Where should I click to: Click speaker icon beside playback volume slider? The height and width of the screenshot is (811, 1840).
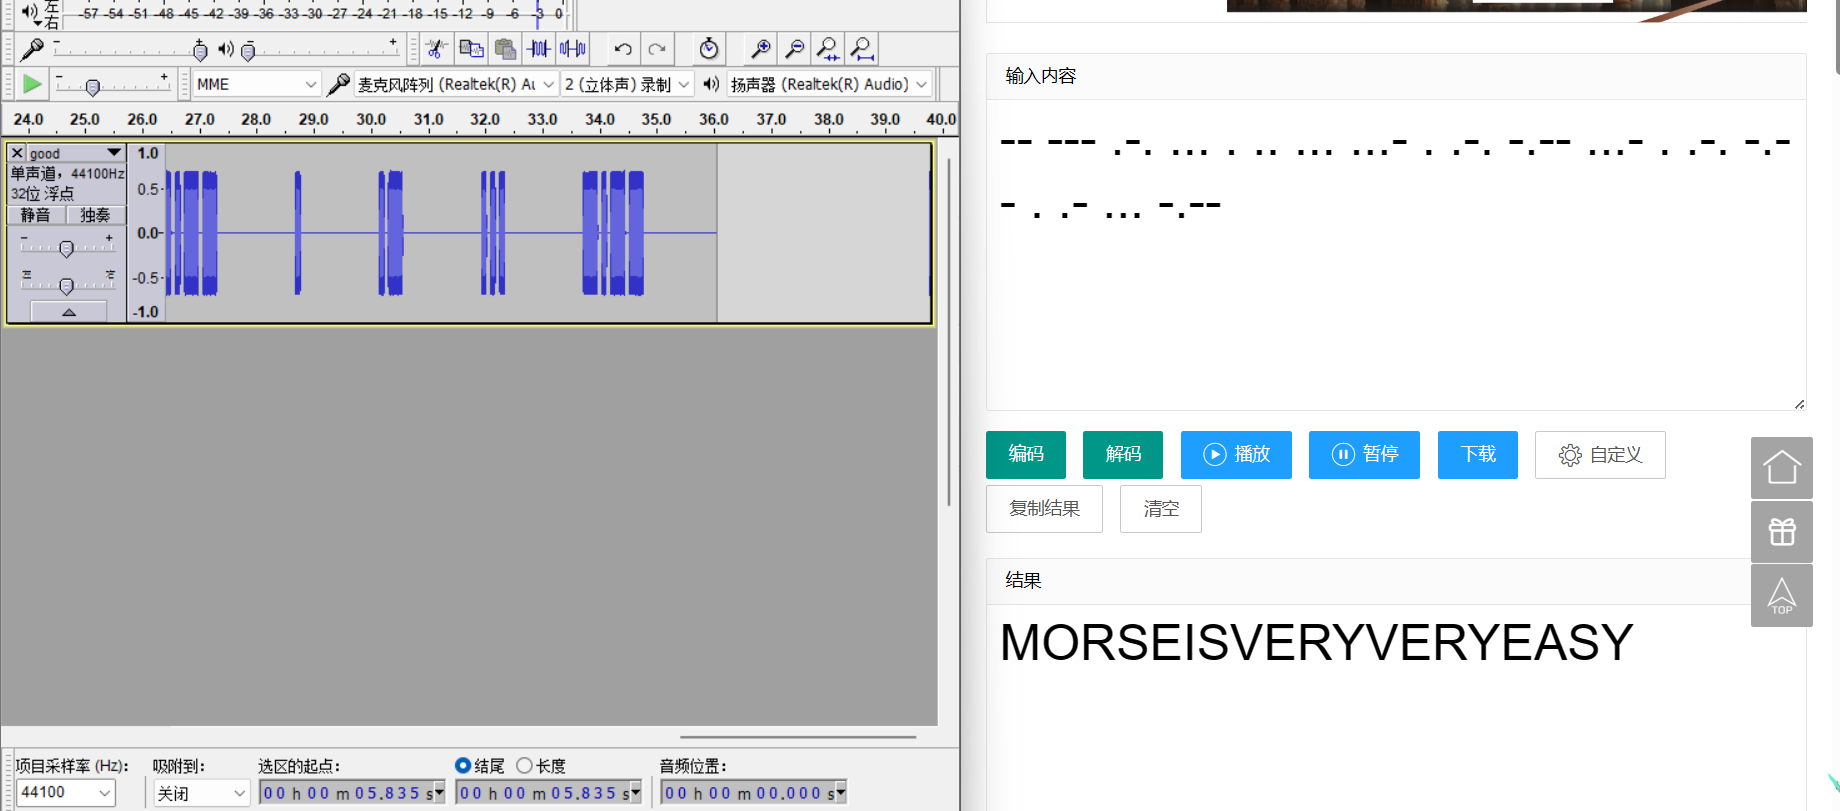(x=227, y=49)
